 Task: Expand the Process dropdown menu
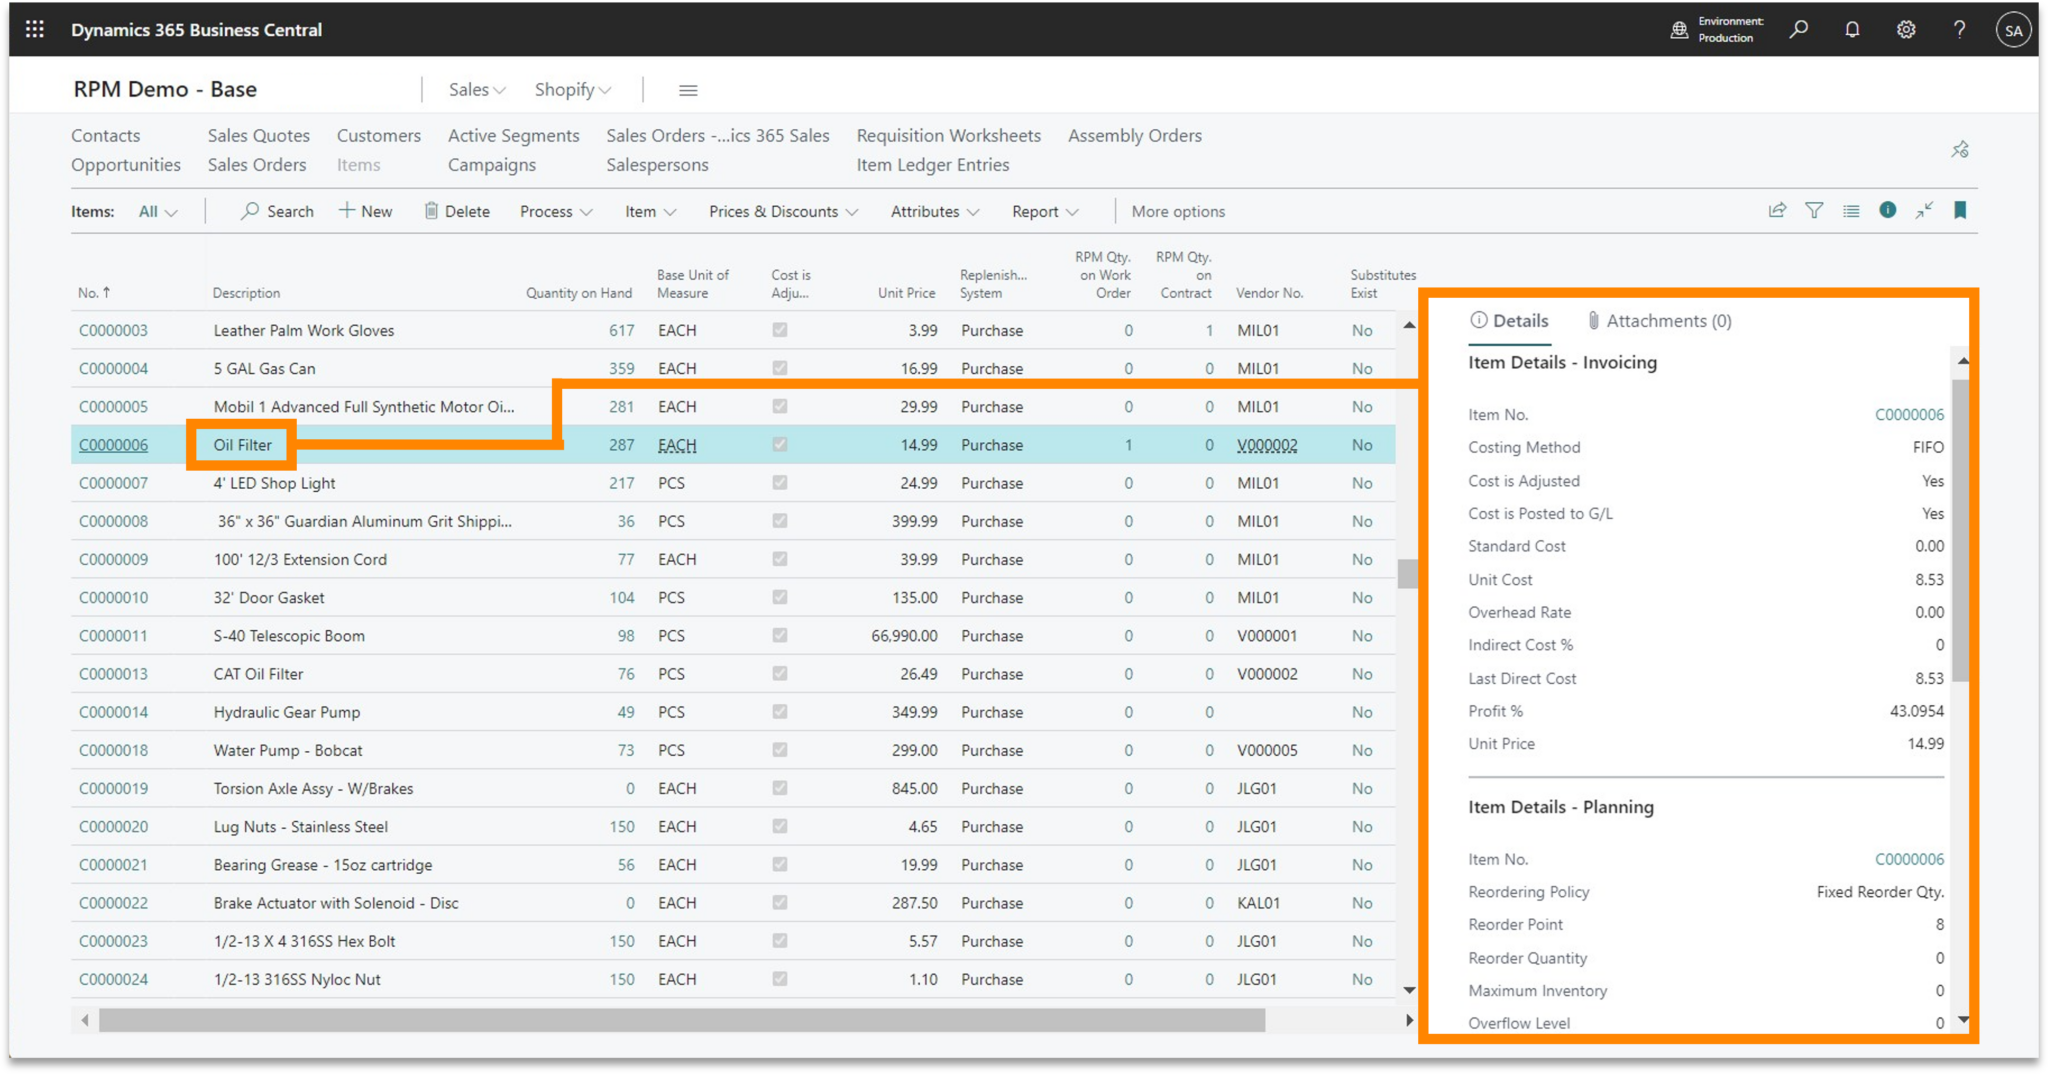pos(556,211)
